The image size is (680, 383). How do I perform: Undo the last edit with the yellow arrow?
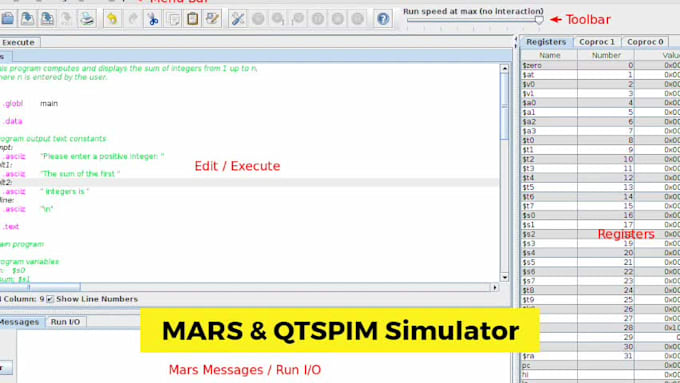click(x=112, y=19)
